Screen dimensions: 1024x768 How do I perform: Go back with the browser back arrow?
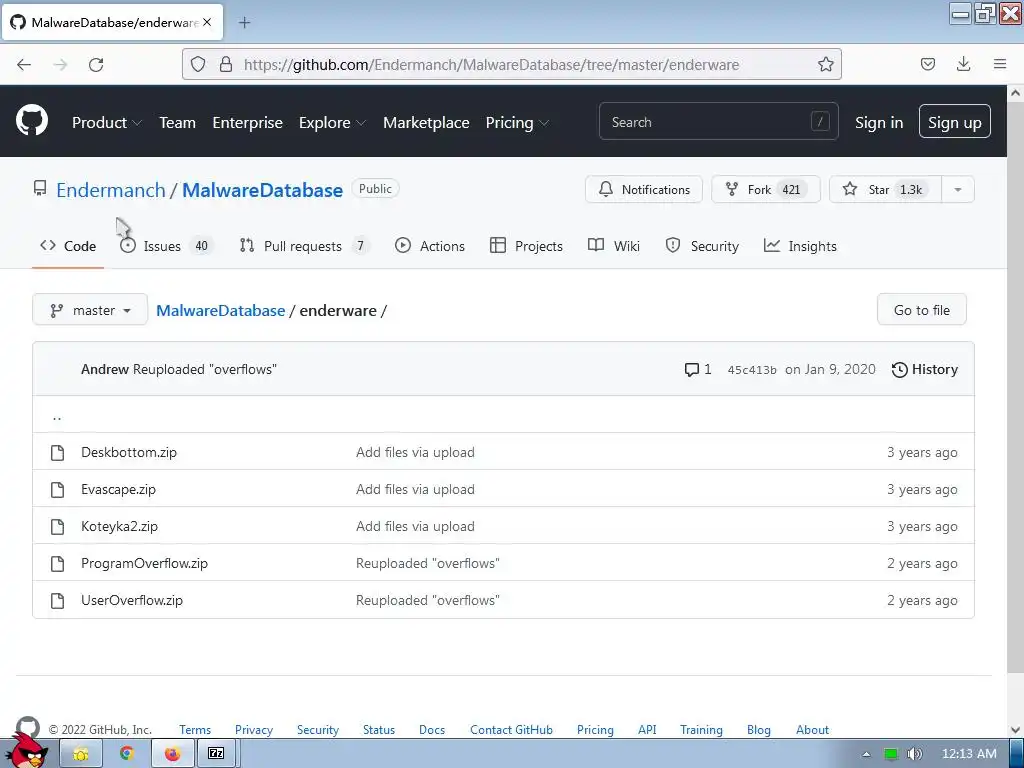point(24,64)
